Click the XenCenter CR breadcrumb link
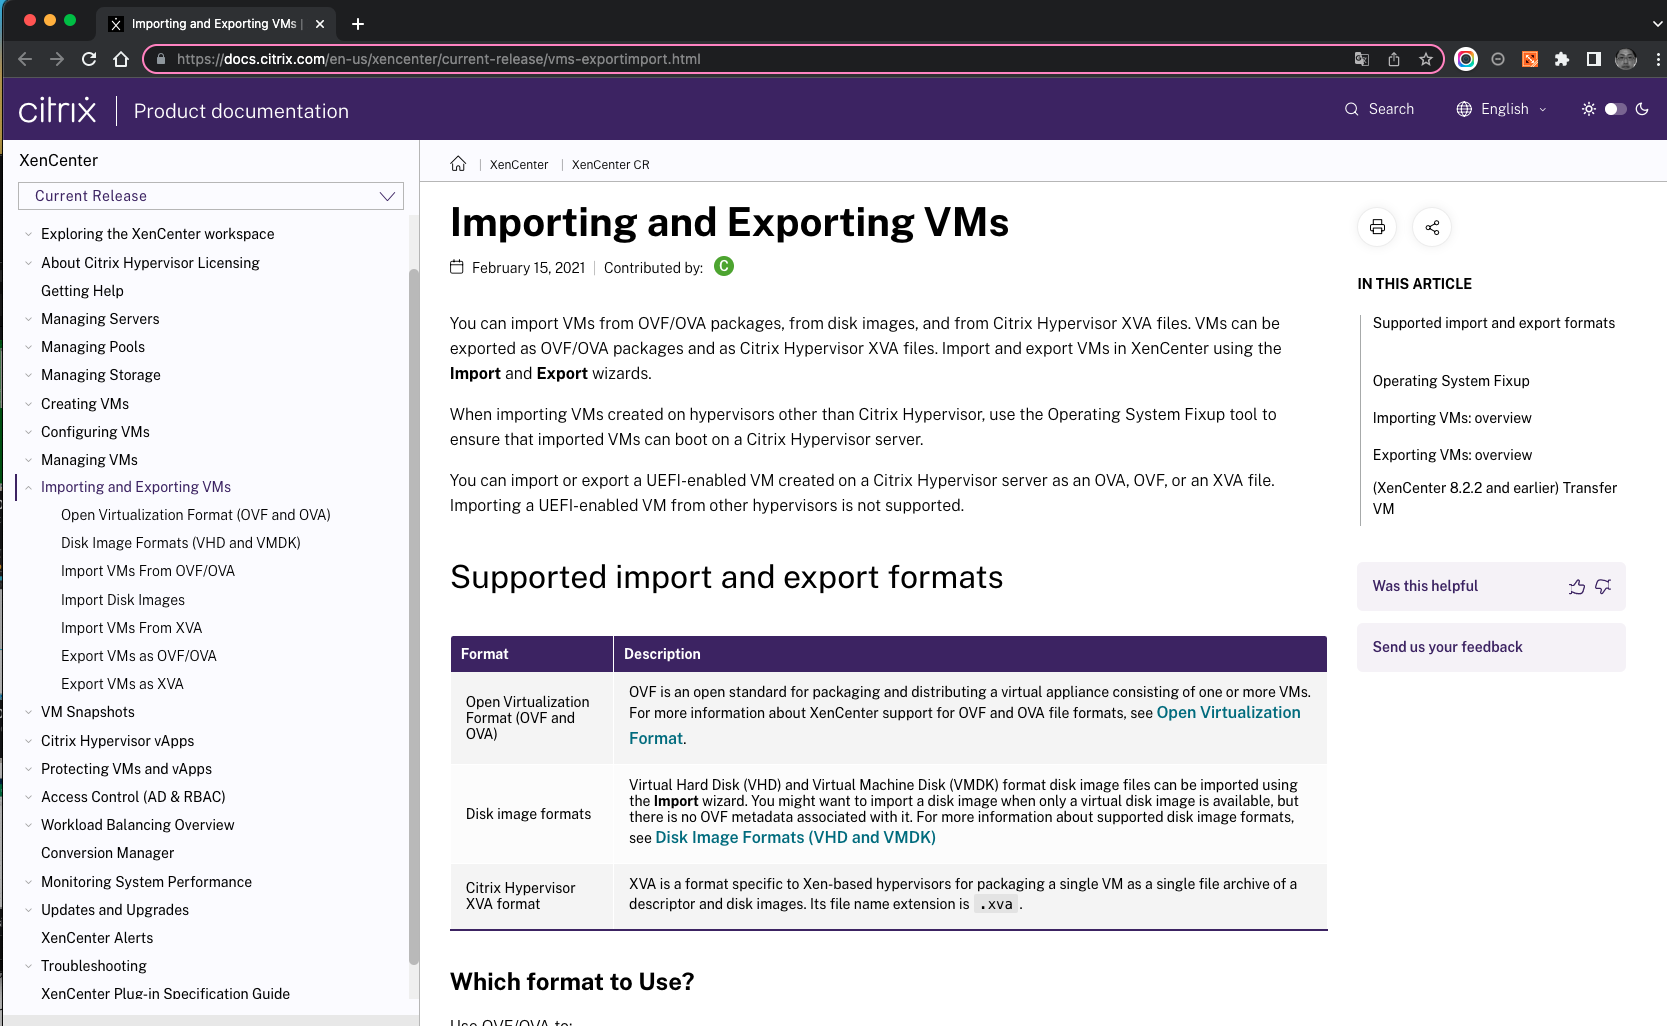This screenshot has height=1026, width=1667. (x=611, y=165)
